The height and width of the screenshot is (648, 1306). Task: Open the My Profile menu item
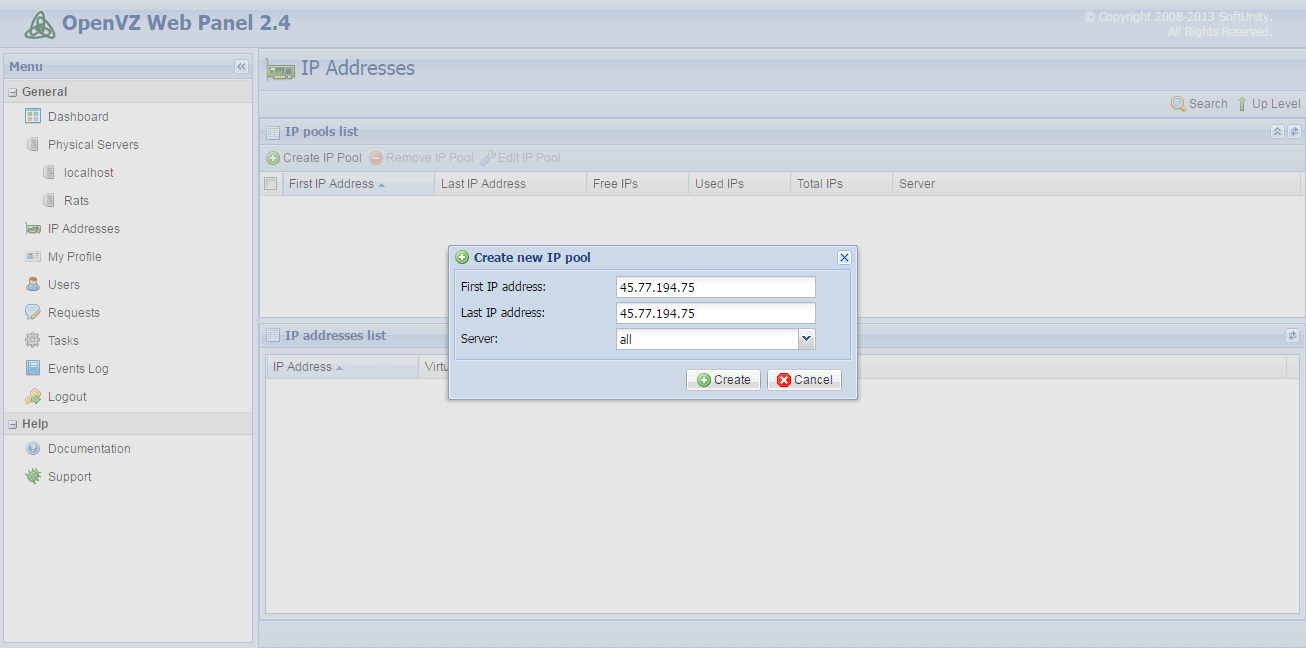click(74, 257)
